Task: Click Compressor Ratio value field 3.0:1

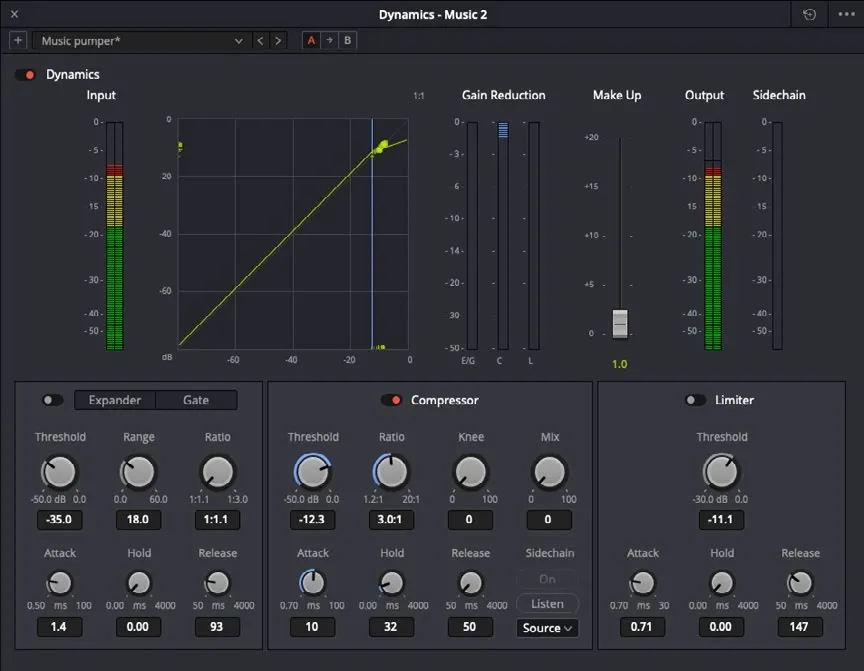Action: (x=391, y=520)
